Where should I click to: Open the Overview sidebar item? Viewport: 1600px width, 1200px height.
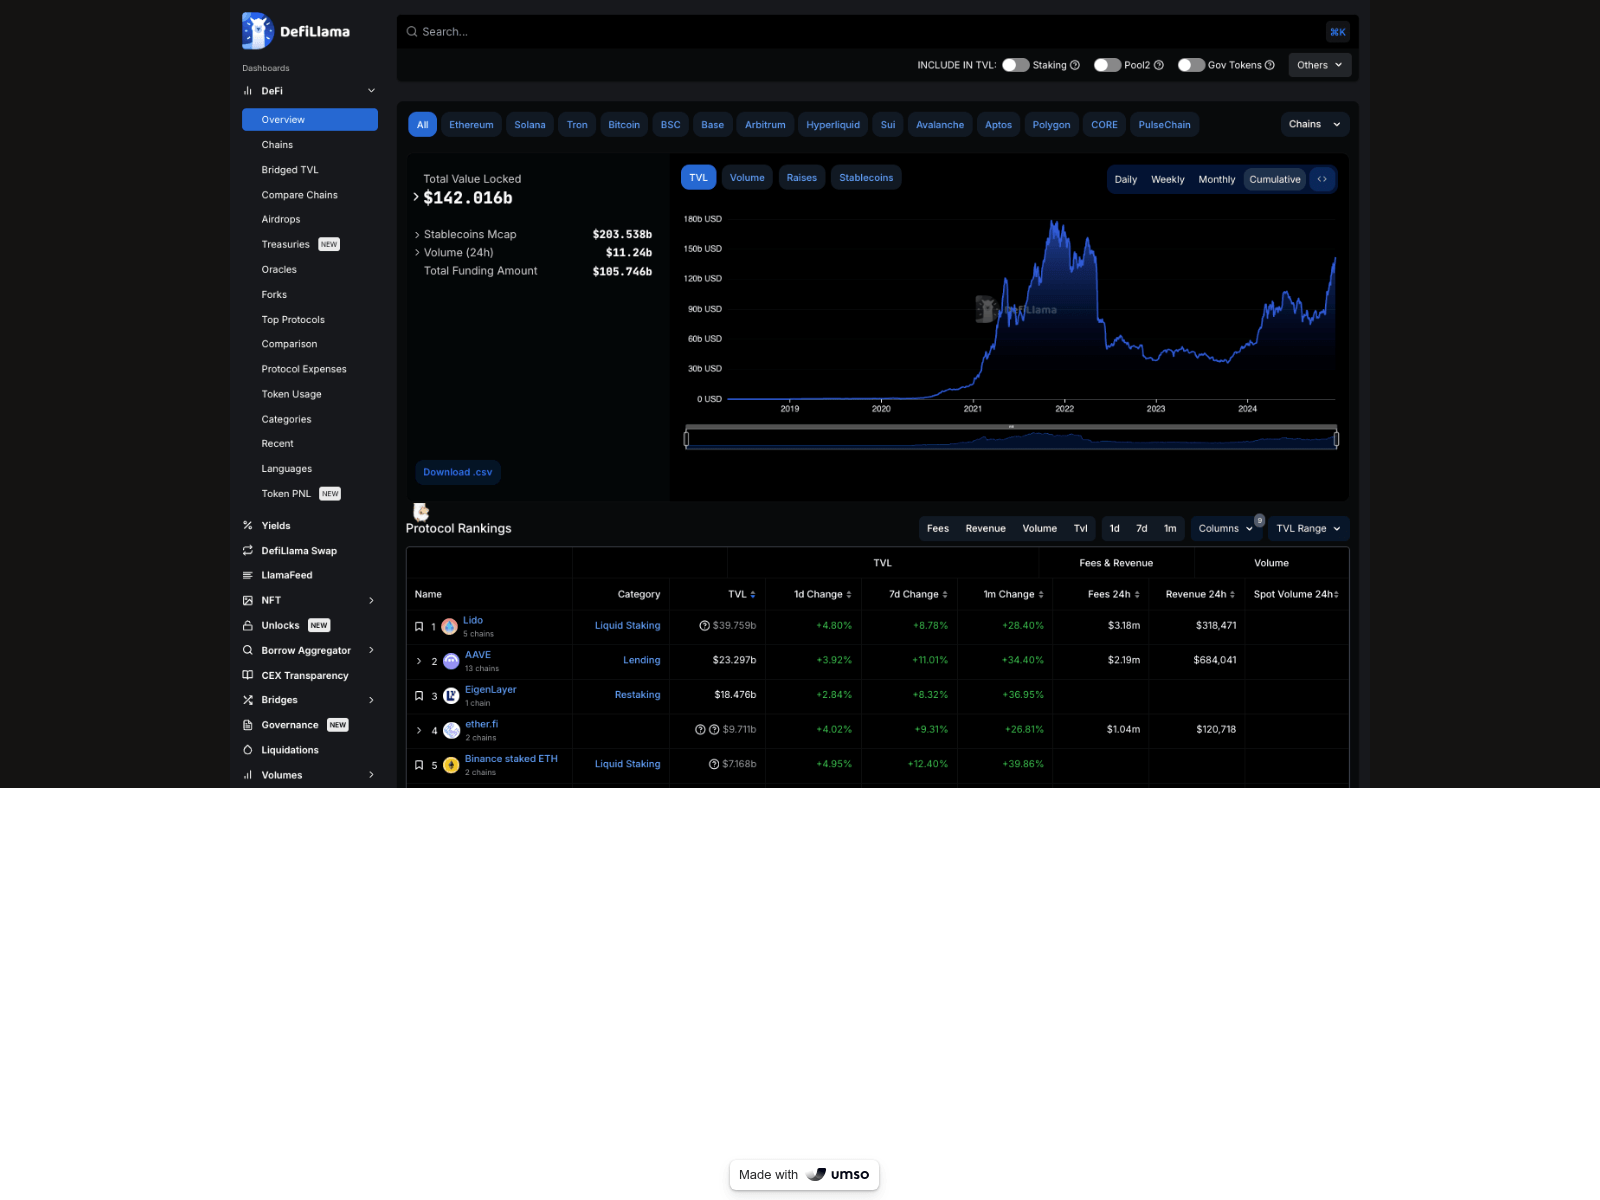click(310, 120)
